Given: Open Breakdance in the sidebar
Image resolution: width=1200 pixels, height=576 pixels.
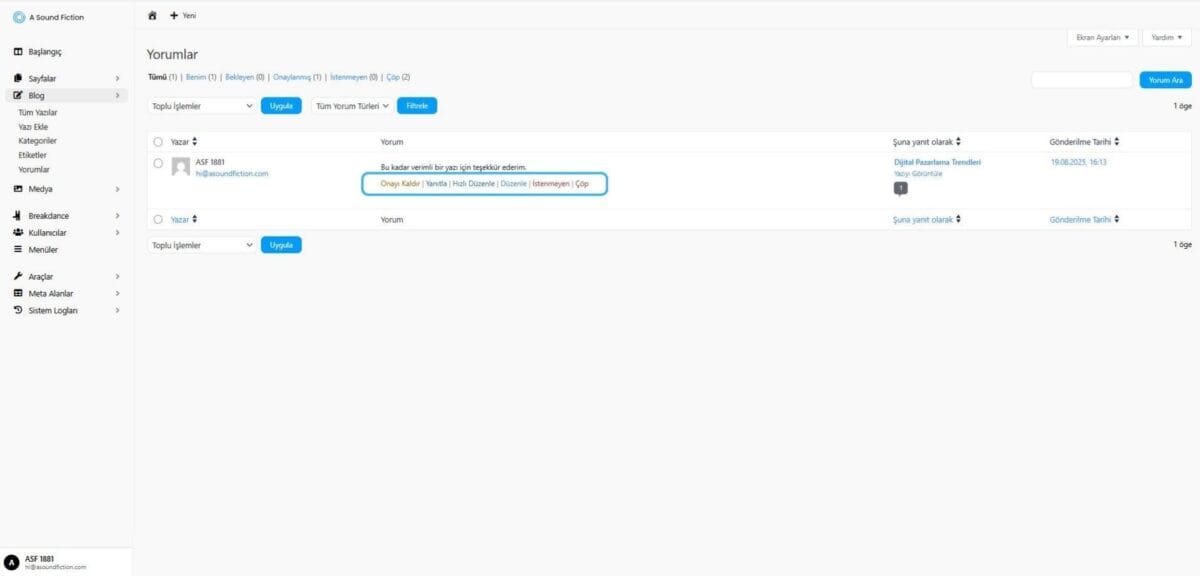Looking at the screenshot, I should pyautogui.click(x=48, y=216).
